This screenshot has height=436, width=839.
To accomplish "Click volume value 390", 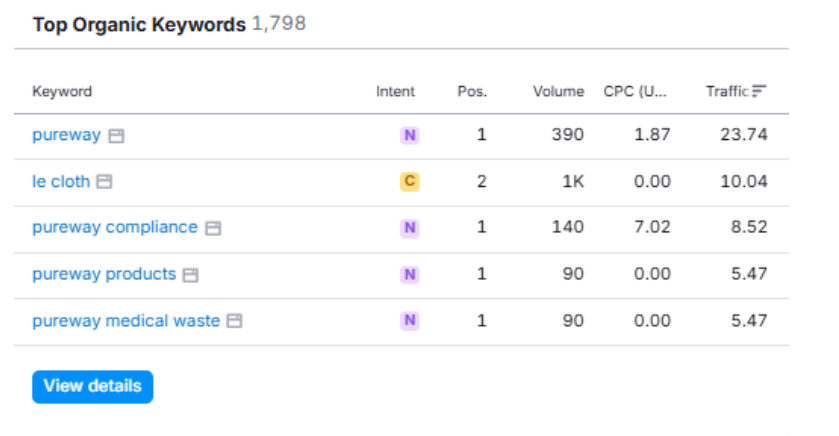I will pos(568,135).
